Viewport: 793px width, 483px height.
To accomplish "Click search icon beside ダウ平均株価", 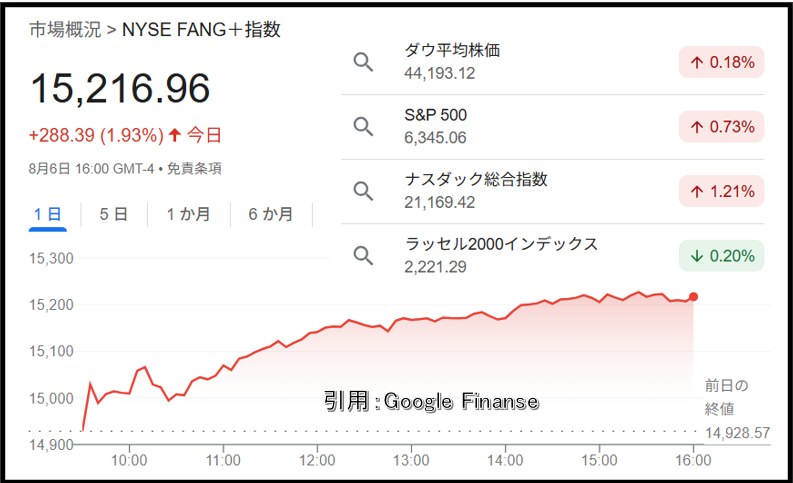I will point(363,62).
